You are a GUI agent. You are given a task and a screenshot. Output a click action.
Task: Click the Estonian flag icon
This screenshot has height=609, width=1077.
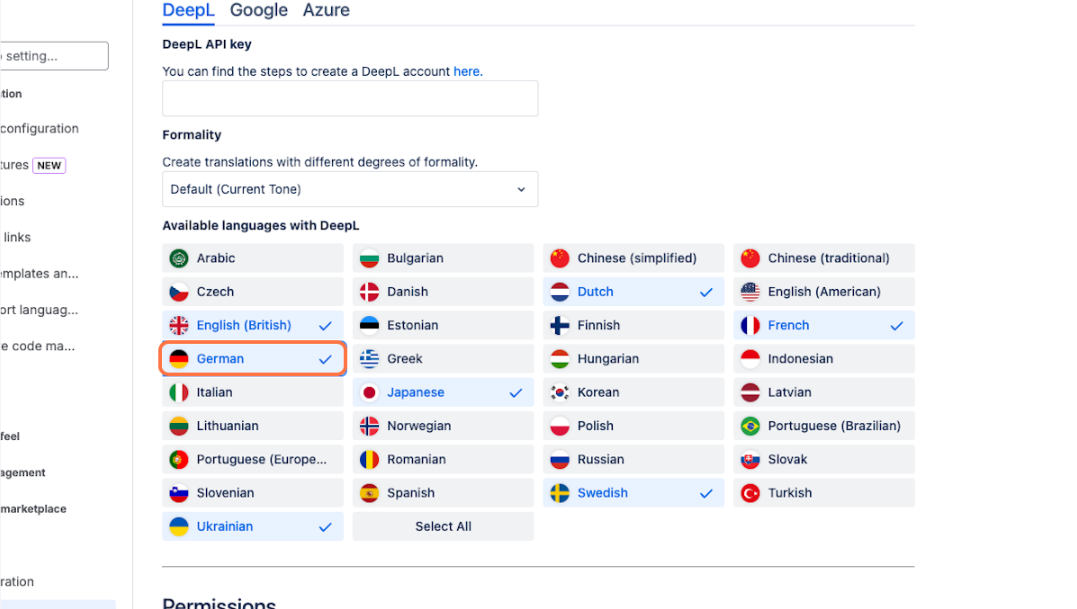pos(369,325)
